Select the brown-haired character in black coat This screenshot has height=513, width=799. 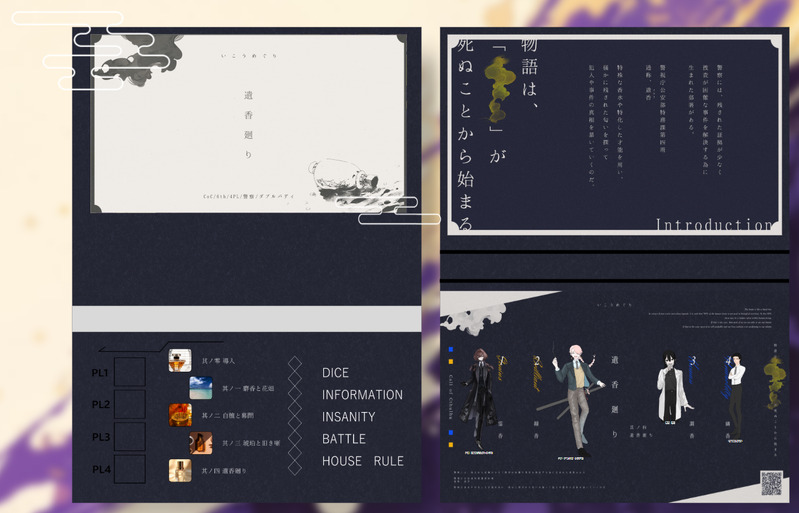tap(480, 400)
